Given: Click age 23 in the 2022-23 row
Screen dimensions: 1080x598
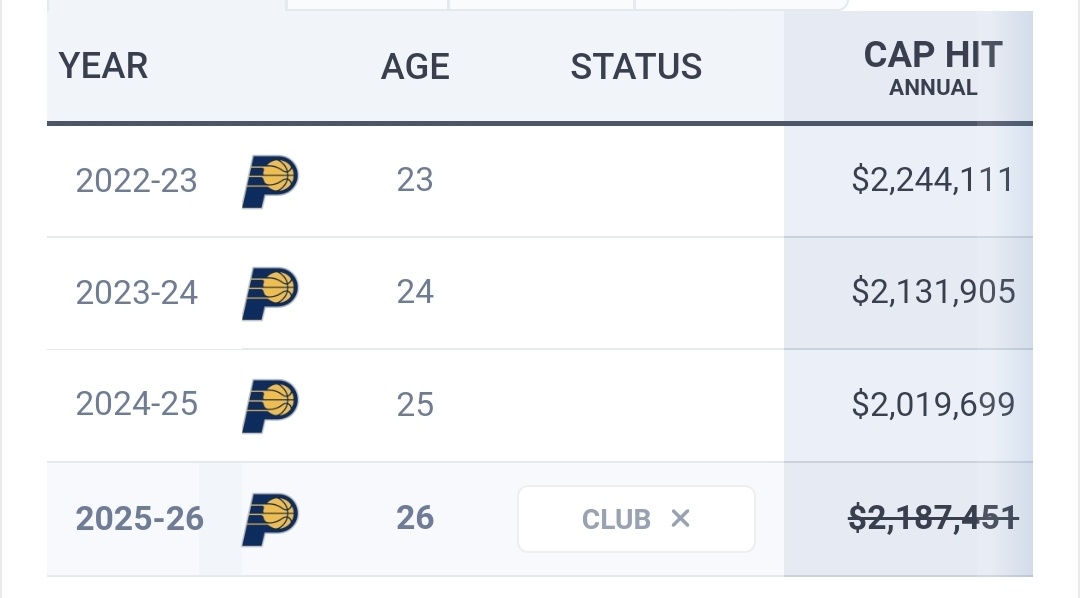Looking at the screenshot, I should click(415, 180).
